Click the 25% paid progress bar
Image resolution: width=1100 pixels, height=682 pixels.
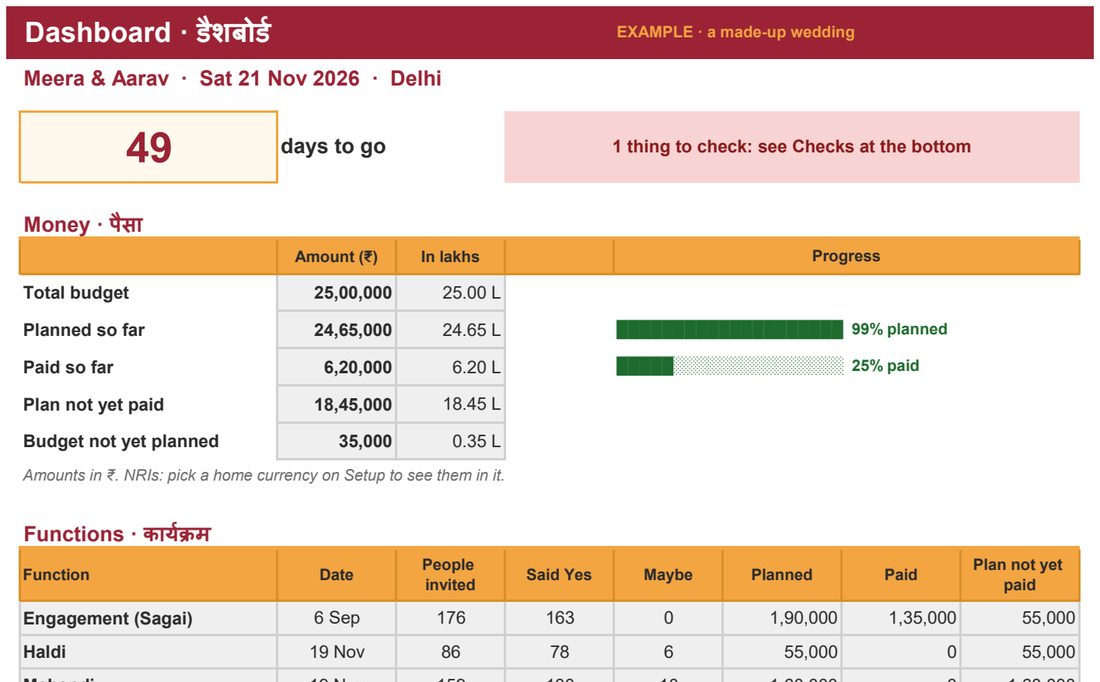click(730, 366)
